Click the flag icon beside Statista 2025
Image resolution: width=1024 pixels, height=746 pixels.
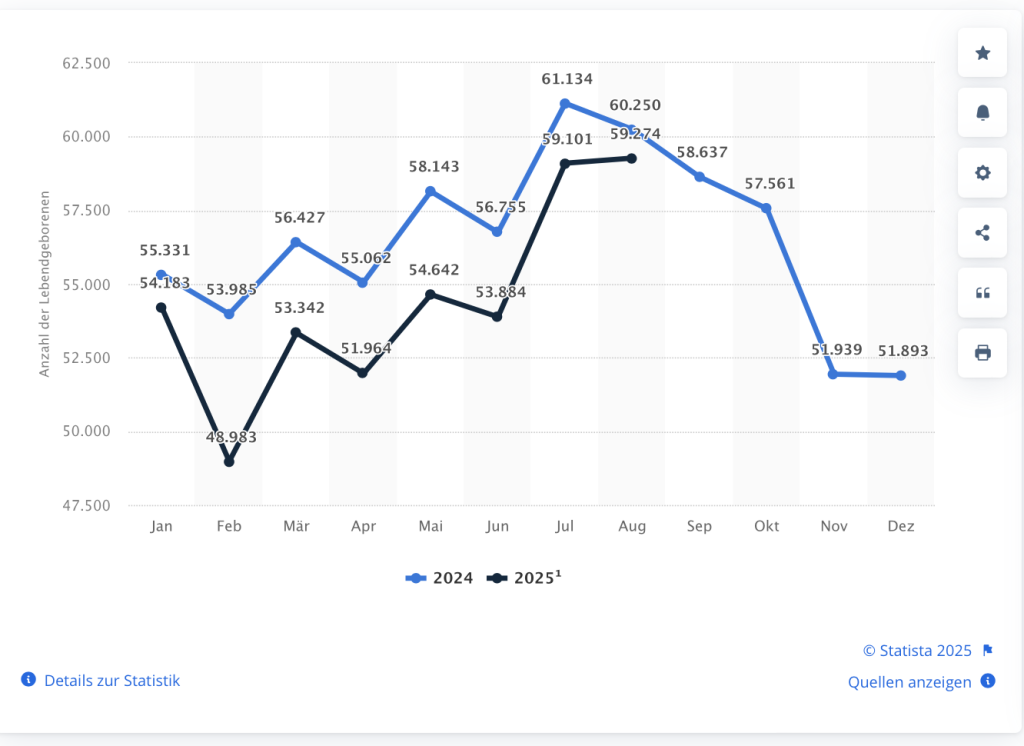tap(987, 650)
